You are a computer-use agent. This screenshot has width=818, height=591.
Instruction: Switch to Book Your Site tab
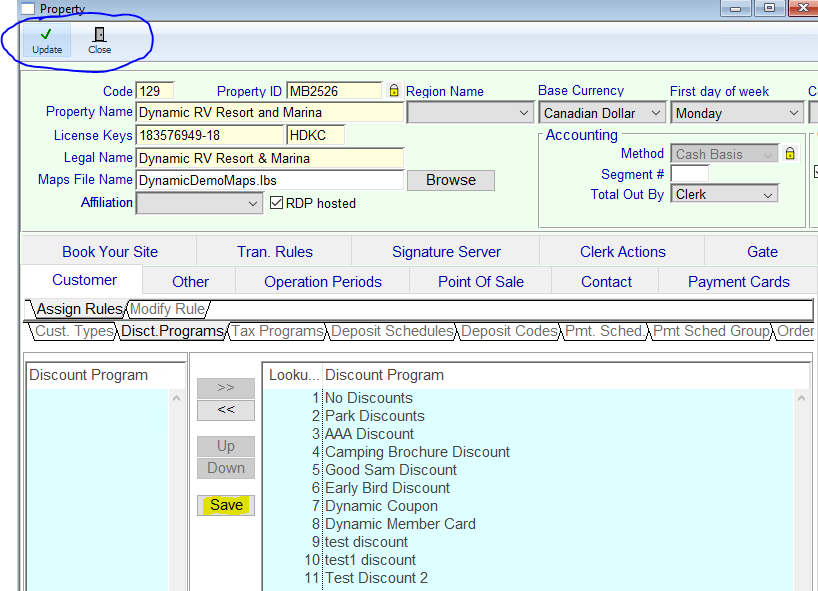(x=110, y=251)
